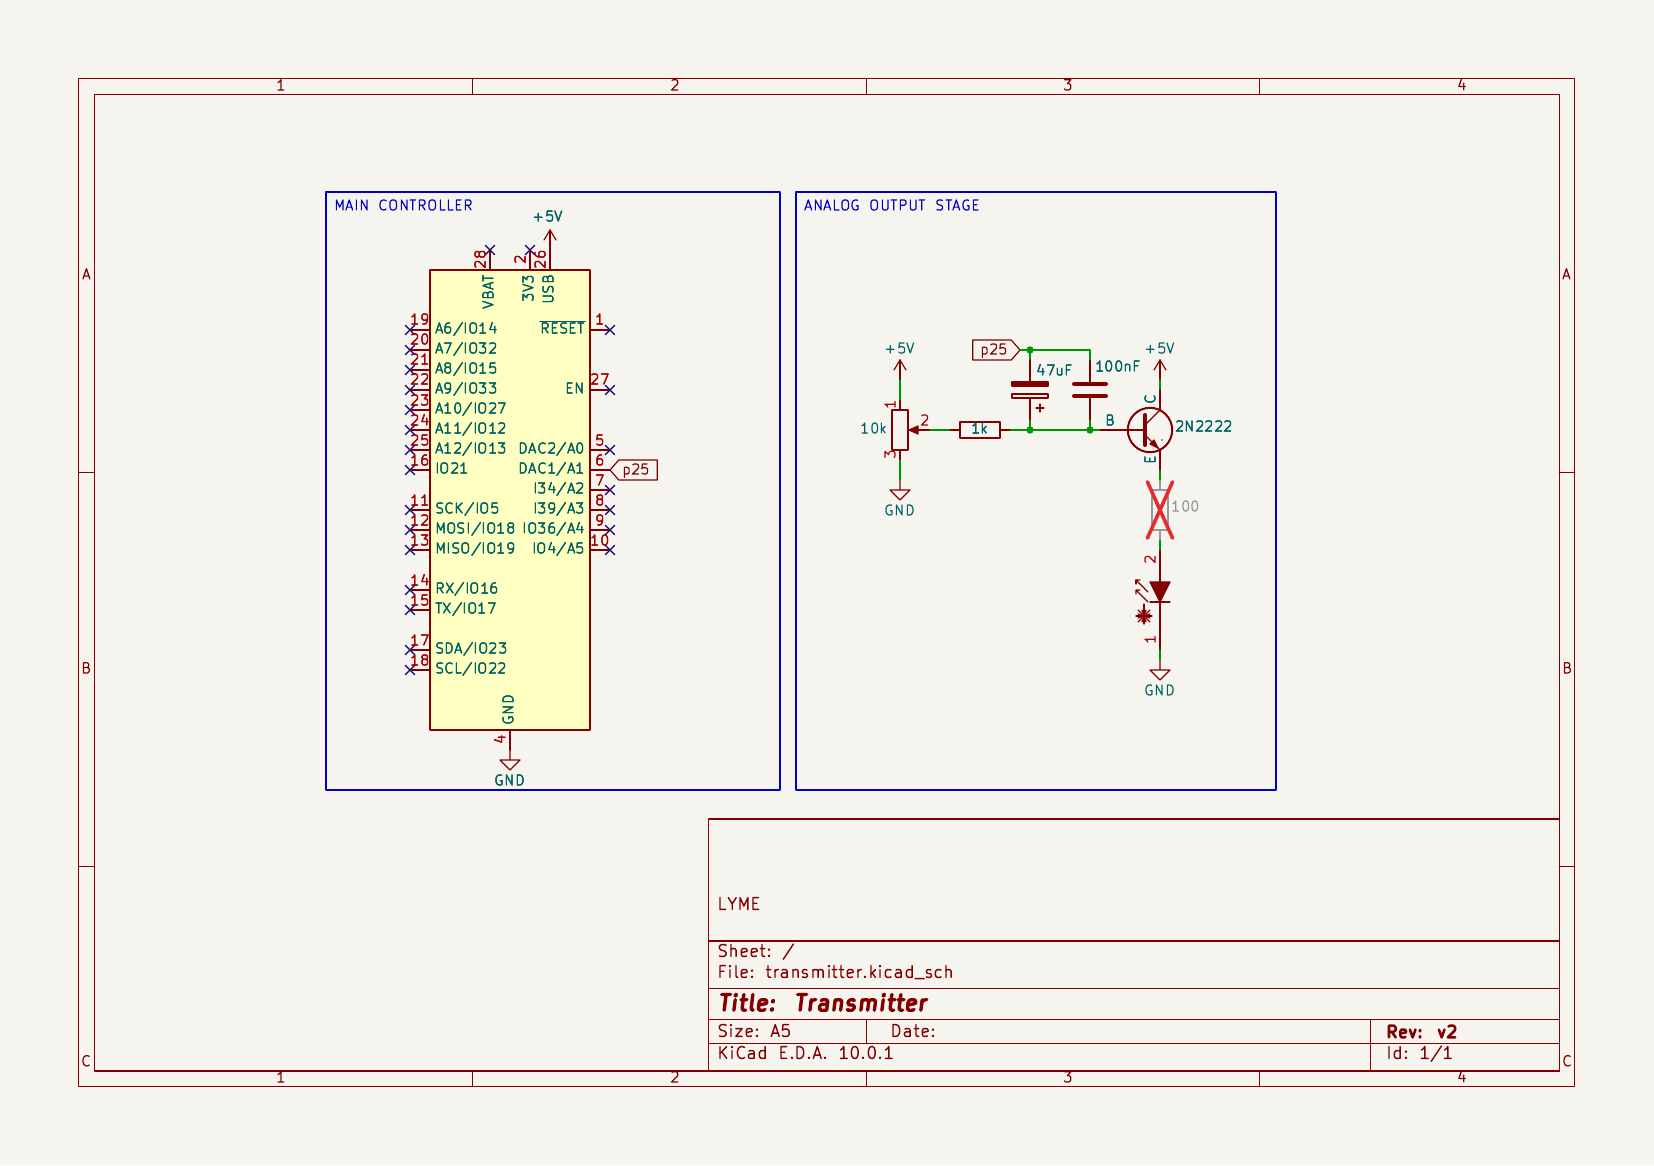Click the no-connect marker on pin 19
Screen dimensions: 1654x1166
[x=410, y=329]
